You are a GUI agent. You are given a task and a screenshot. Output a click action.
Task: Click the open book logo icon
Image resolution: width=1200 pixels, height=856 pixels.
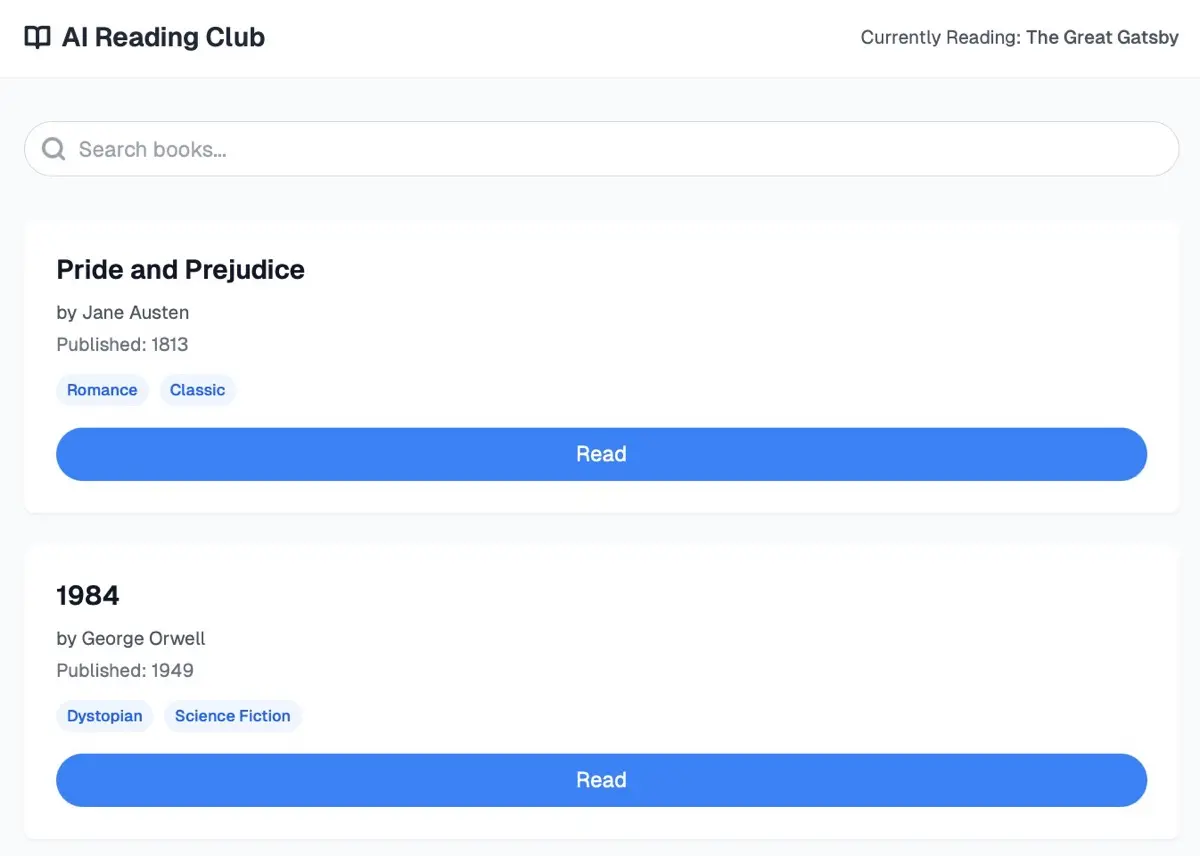pos(37,38)
